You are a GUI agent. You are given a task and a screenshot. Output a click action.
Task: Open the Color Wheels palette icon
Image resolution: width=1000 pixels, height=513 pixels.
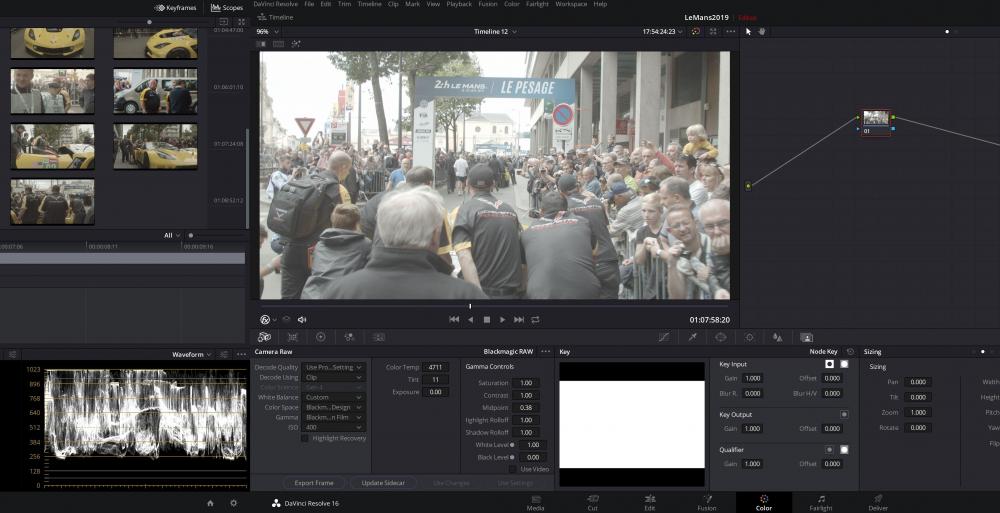pos(321,337)
